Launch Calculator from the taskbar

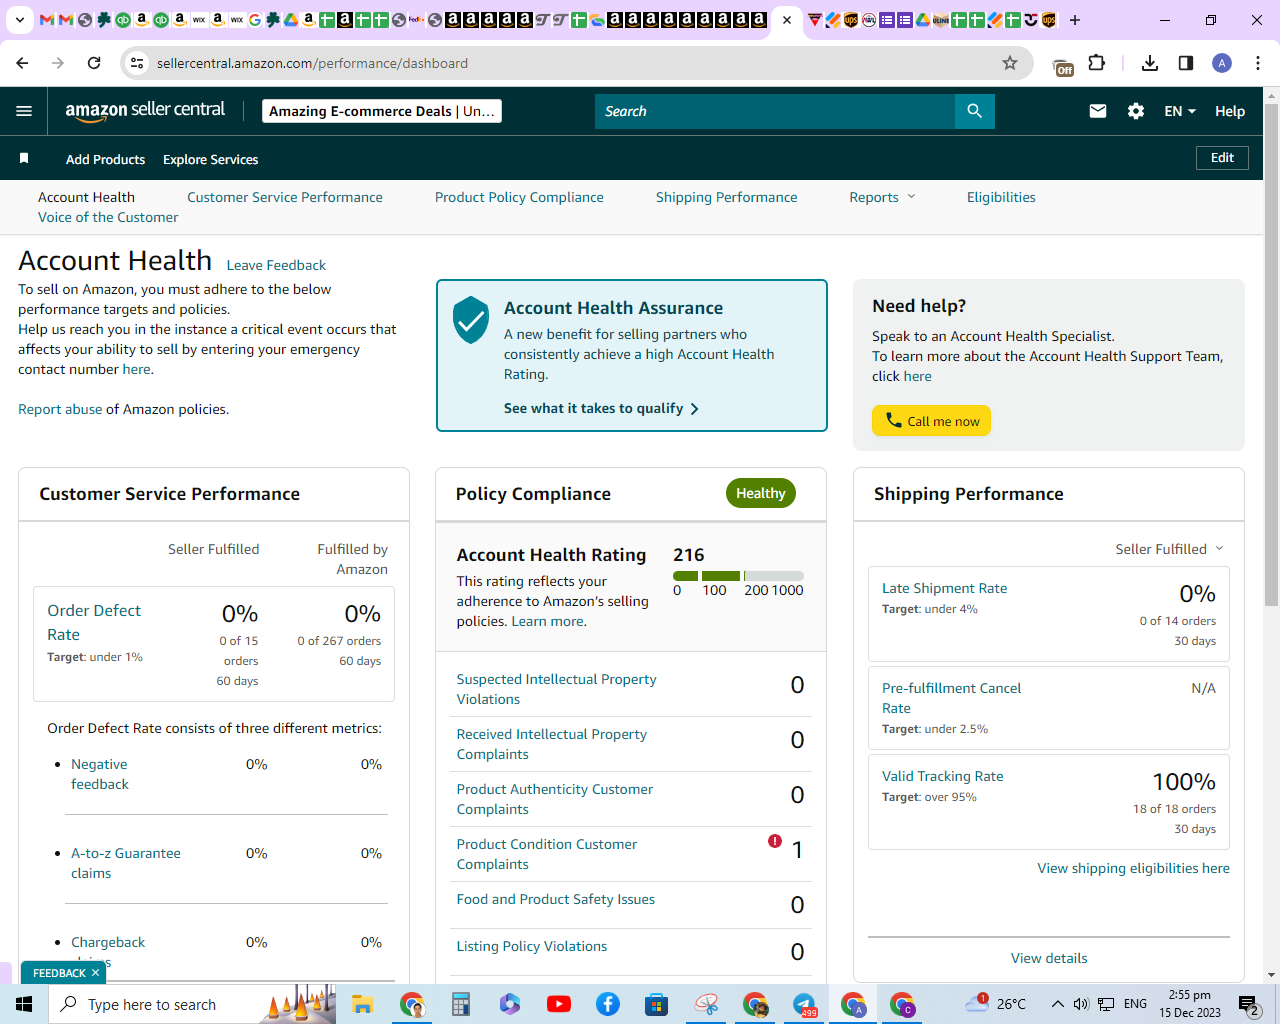(461, 1004)
